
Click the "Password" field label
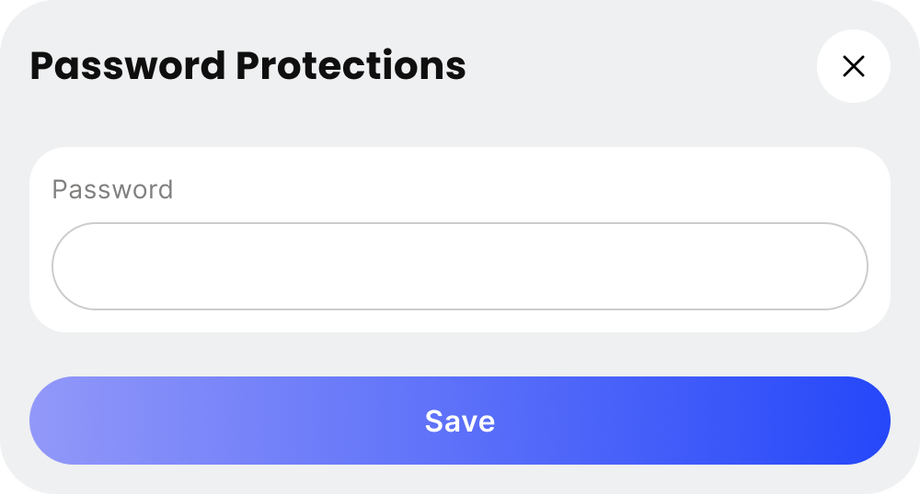(x=112, y=189)
